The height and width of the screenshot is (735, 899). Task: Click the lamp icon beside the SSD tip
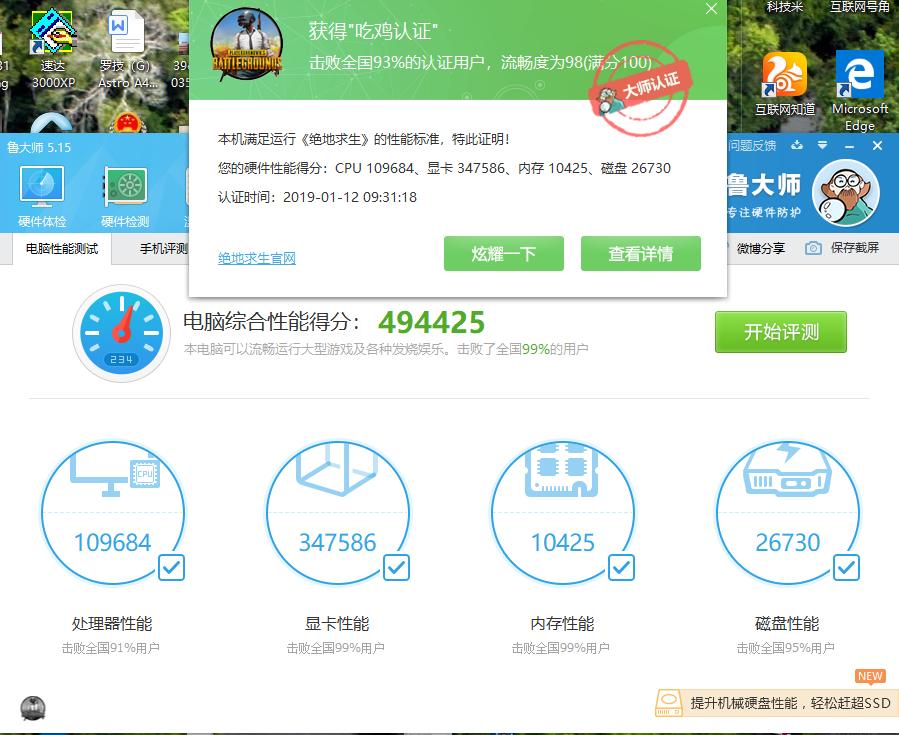[x=668, y=704]
